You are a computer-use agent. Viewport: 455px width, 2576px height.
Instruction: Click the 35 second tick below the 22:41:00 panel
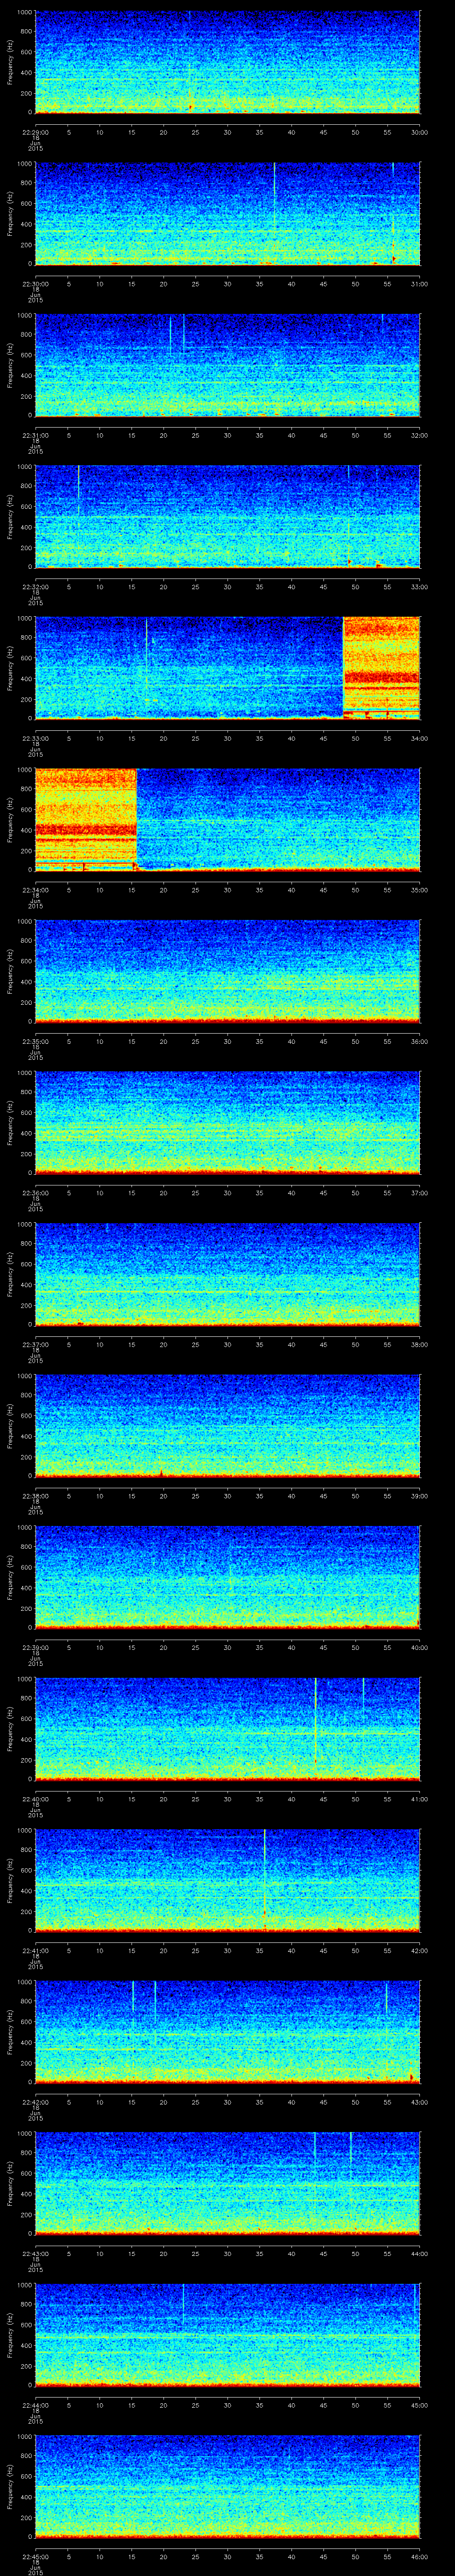coord(260,1950)
